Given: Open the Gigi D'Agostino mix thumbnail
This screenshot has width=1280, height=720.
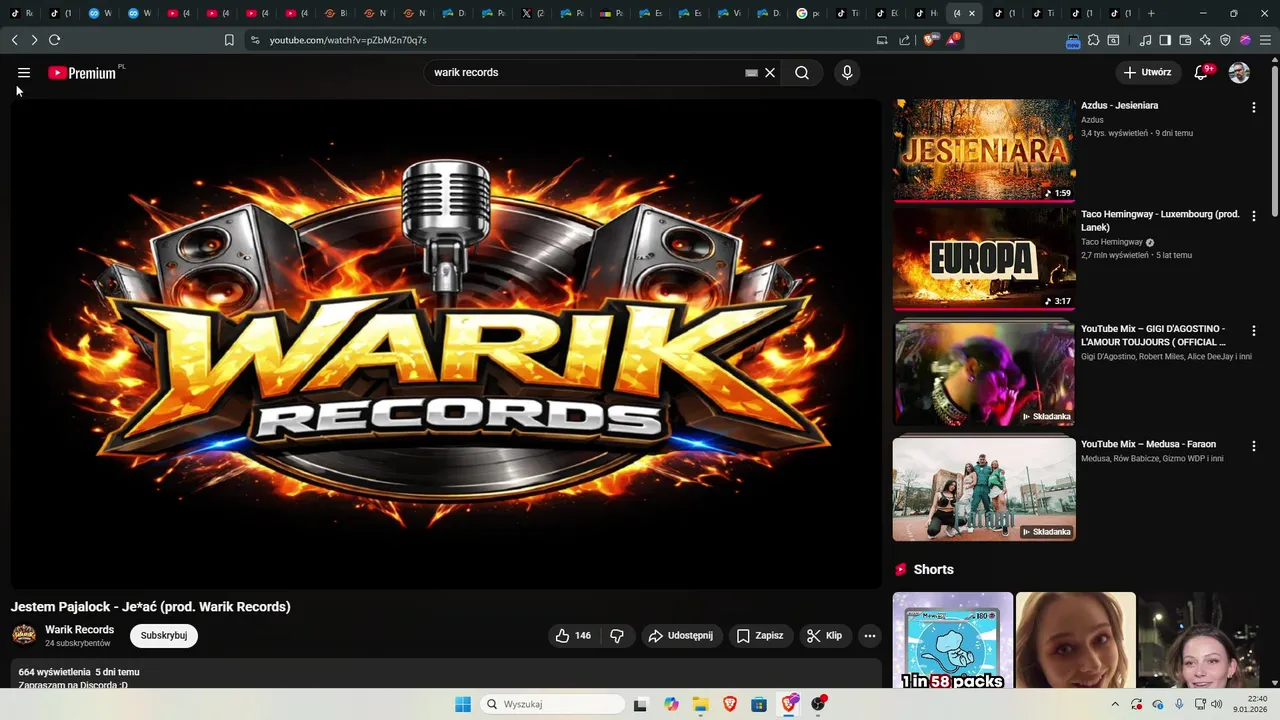Looking at the screenshot, I should (x=984, y=374).
